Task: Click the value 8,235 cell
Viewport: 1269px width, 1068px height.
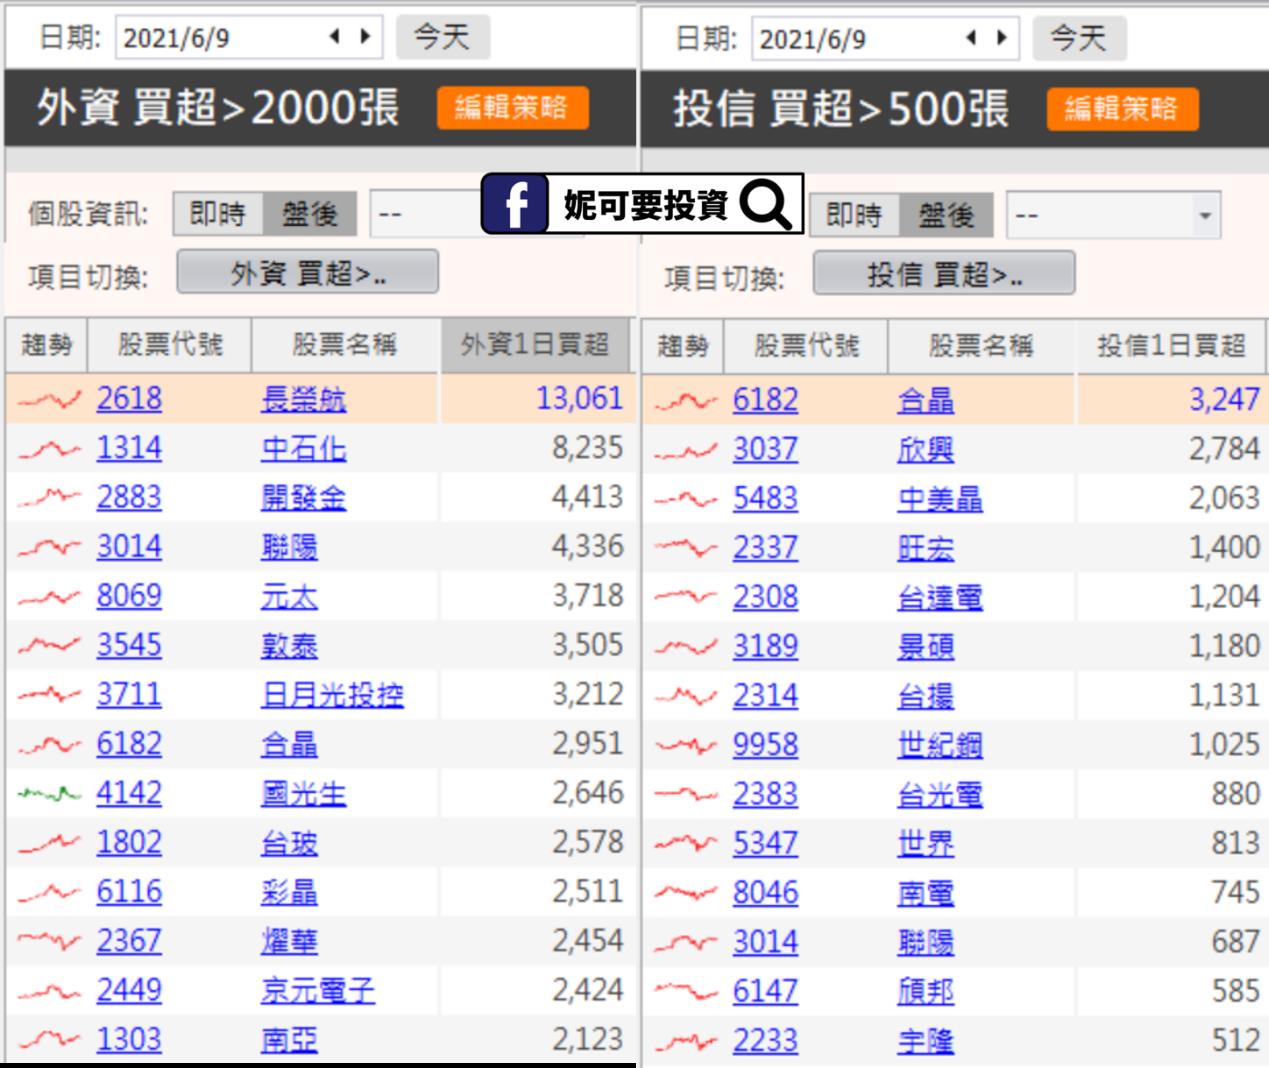Action: coord(587,447)
